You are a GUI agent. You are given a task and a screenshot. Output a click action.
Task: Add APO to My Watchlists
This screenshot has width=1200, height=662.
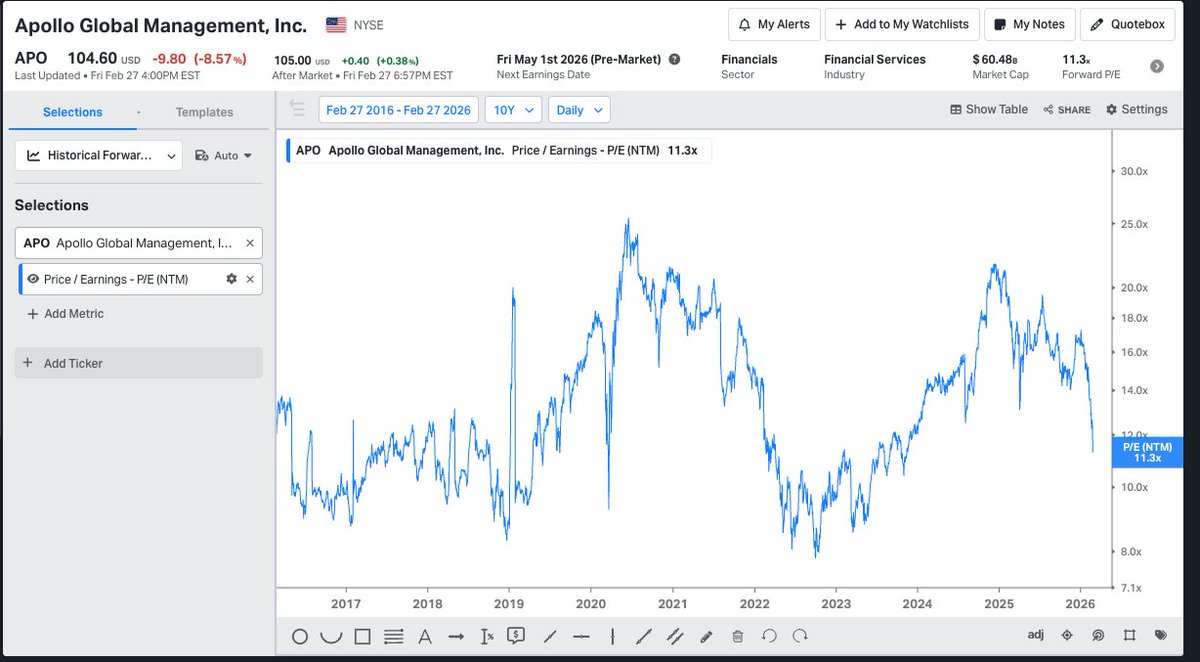tap(901, 25)
